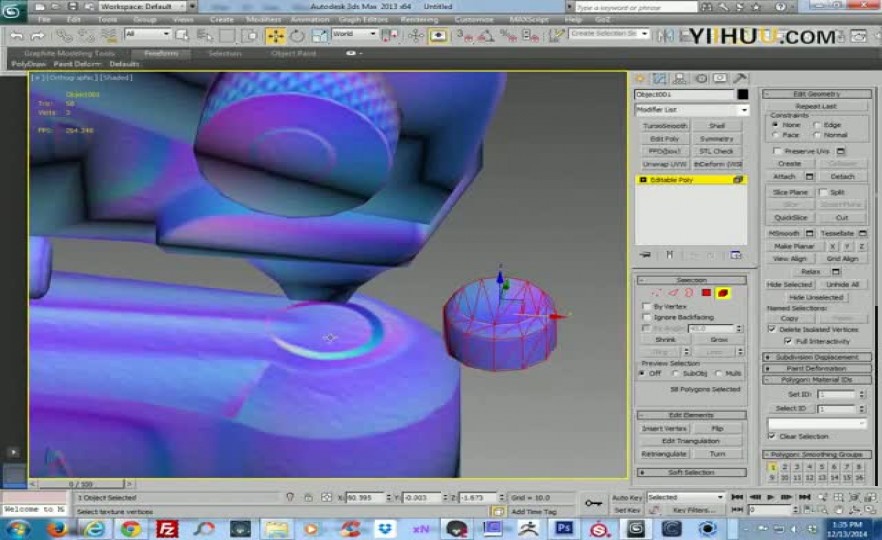Image resolution: width=882 pixels, height=540 pixels.
Task: Open the Hierarchy command panel tab
Action: (x=680, y=79)
